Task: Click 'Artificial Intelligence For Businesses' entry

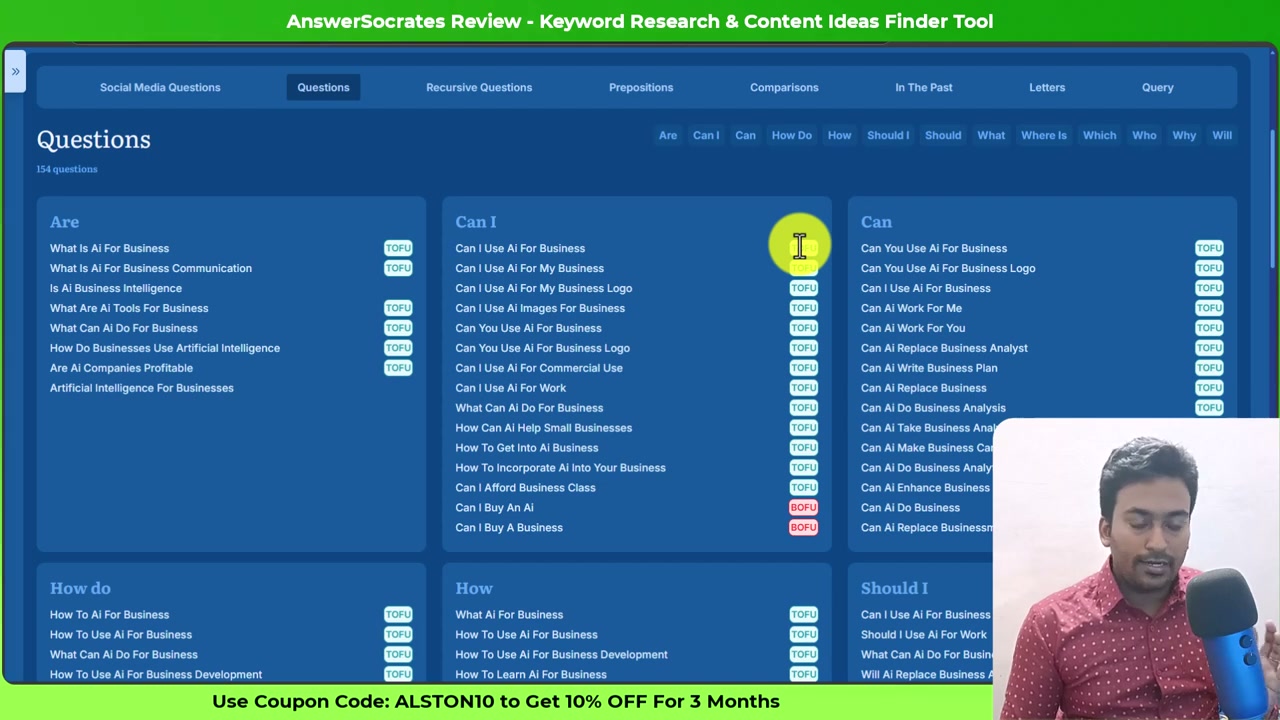Action: click(x=142, y=388)
